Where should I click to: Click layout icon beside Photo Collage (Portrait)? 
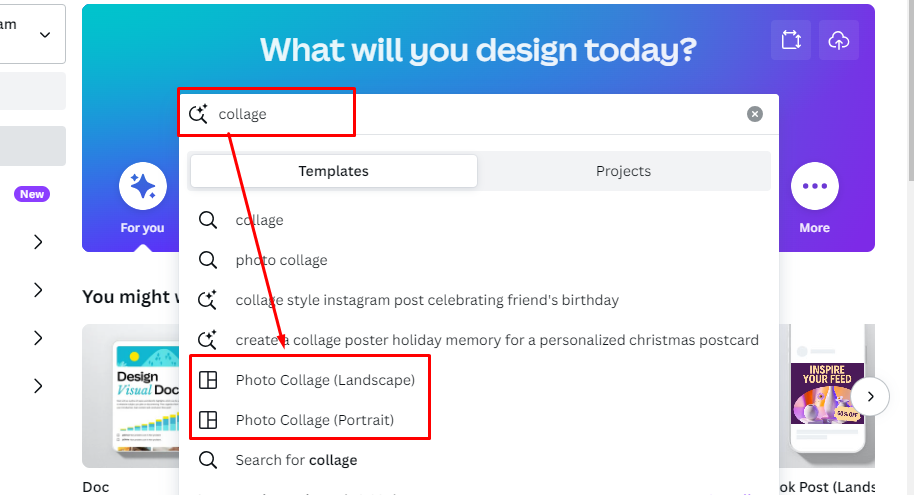pos(208,420)
